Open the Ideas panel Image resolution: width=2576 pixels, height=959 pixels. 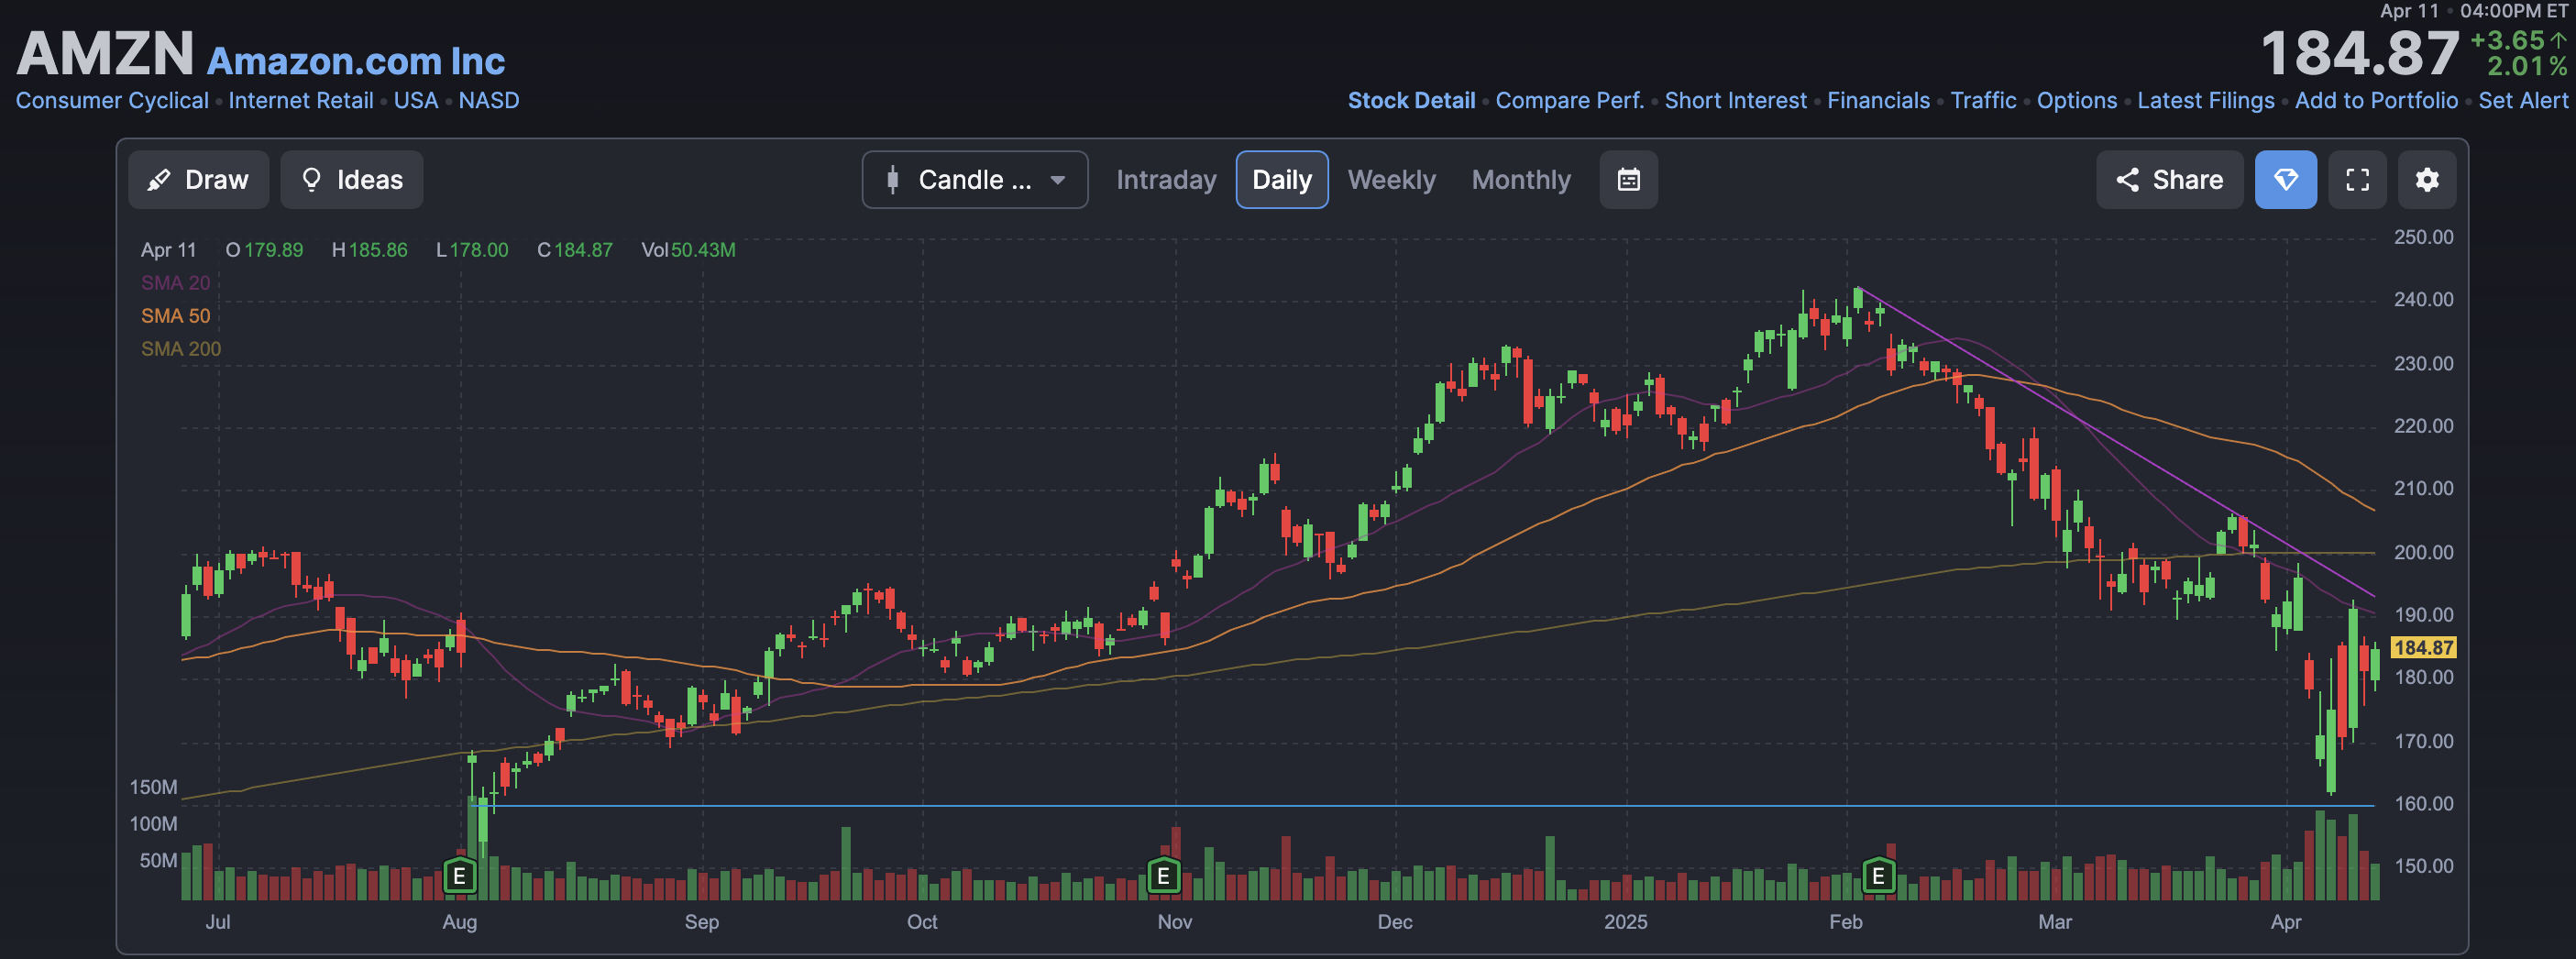(x=351, y=180)
